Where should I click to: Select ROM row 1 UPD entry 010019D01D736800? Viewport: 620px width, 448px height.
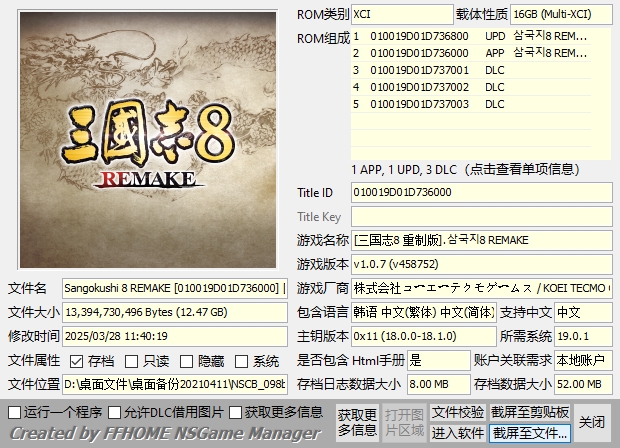(x=420, y=36)
